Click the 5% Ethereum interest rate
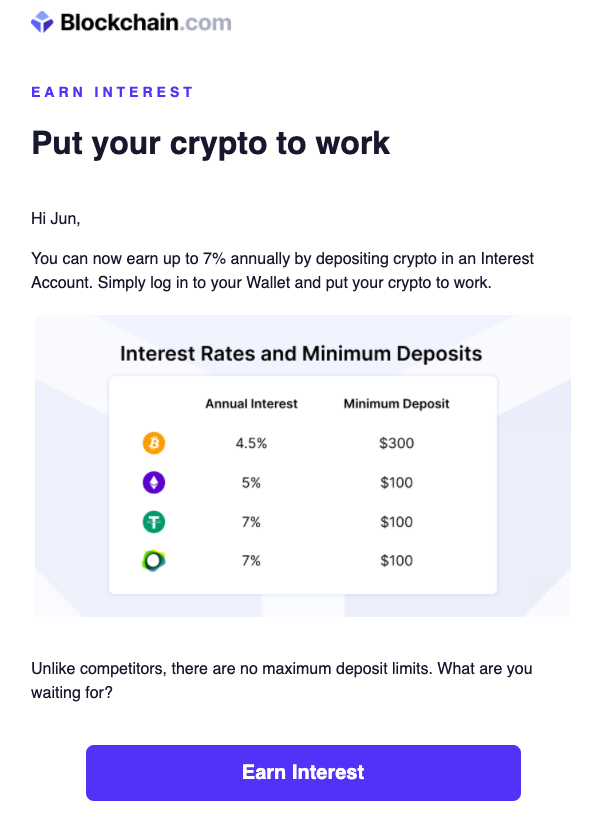 tap(251, 483)
